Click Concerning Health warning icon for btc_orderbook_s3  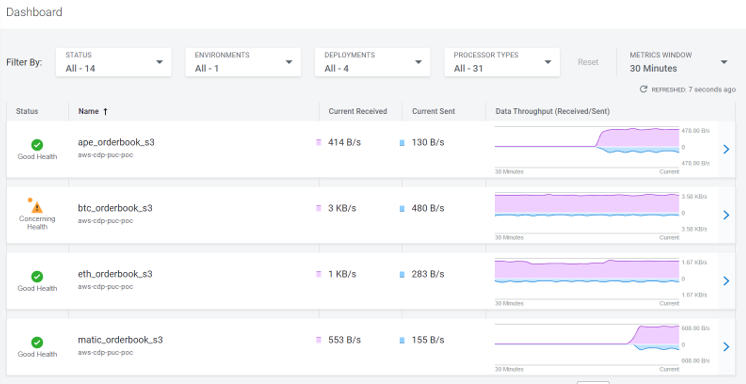tap(37, 207)
